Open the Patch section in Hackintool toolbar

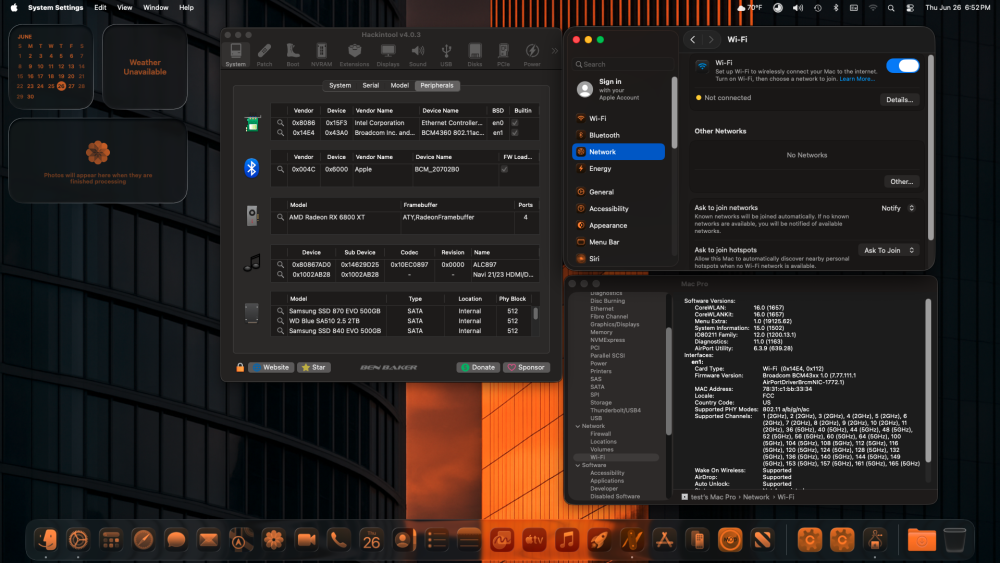point(264,55)
